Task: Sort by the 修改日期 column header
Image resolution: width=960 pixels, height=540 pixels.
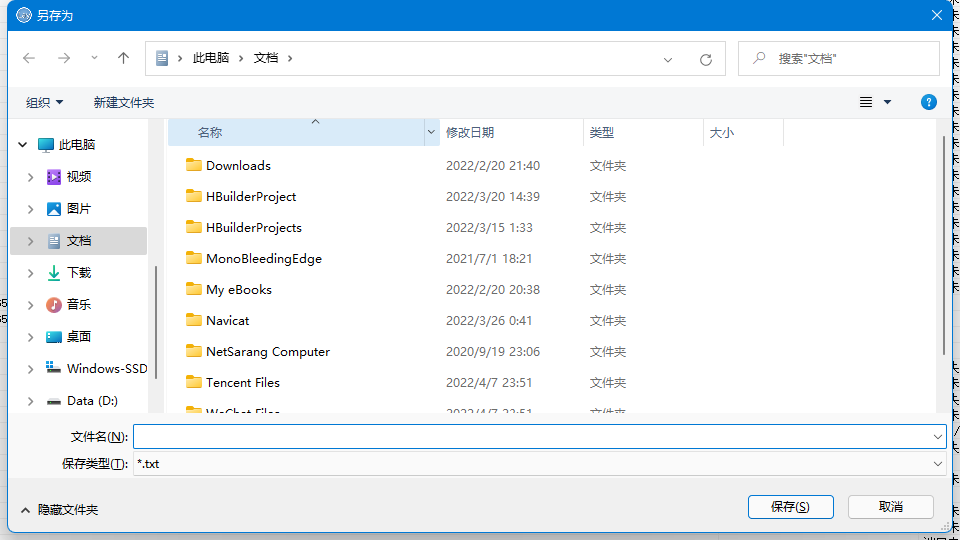Action: pos(511,132)
